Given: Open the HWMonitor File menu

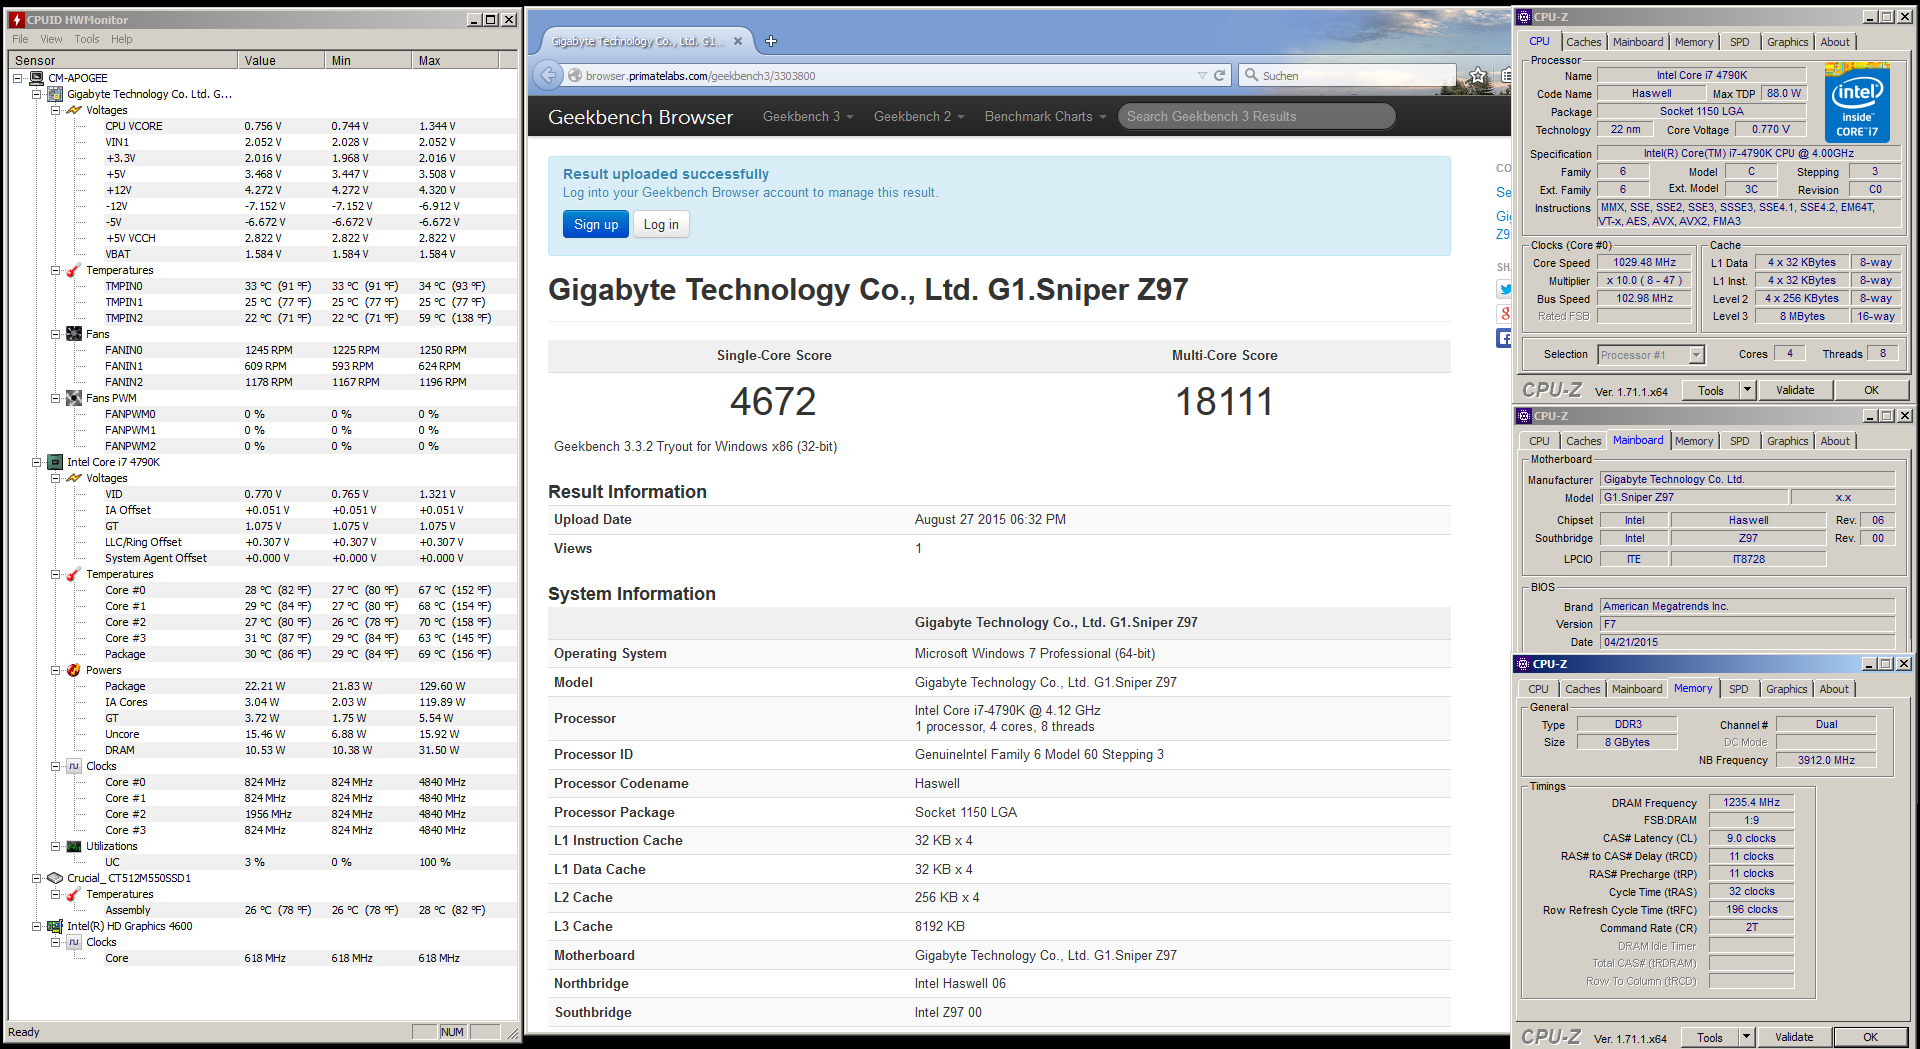Looking at the screenshot, I should click(x=20, y=39).
